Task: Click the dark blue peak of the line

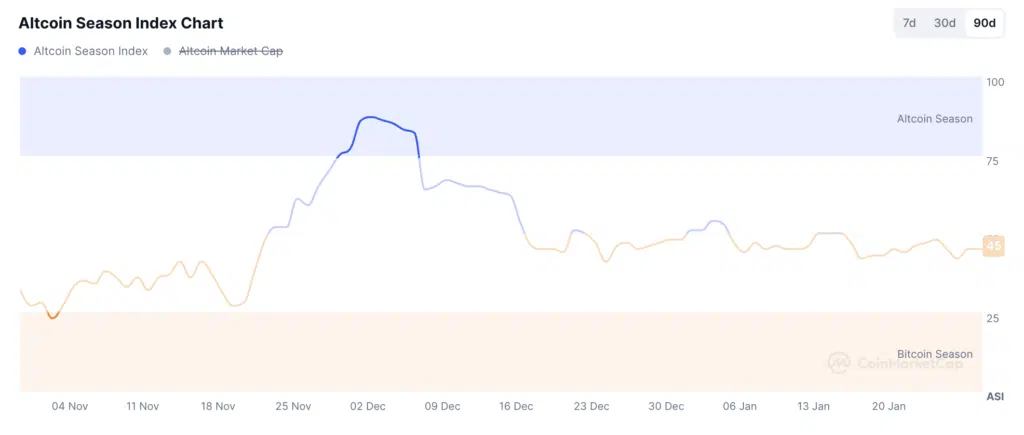Action: click(x=370, y=118)
